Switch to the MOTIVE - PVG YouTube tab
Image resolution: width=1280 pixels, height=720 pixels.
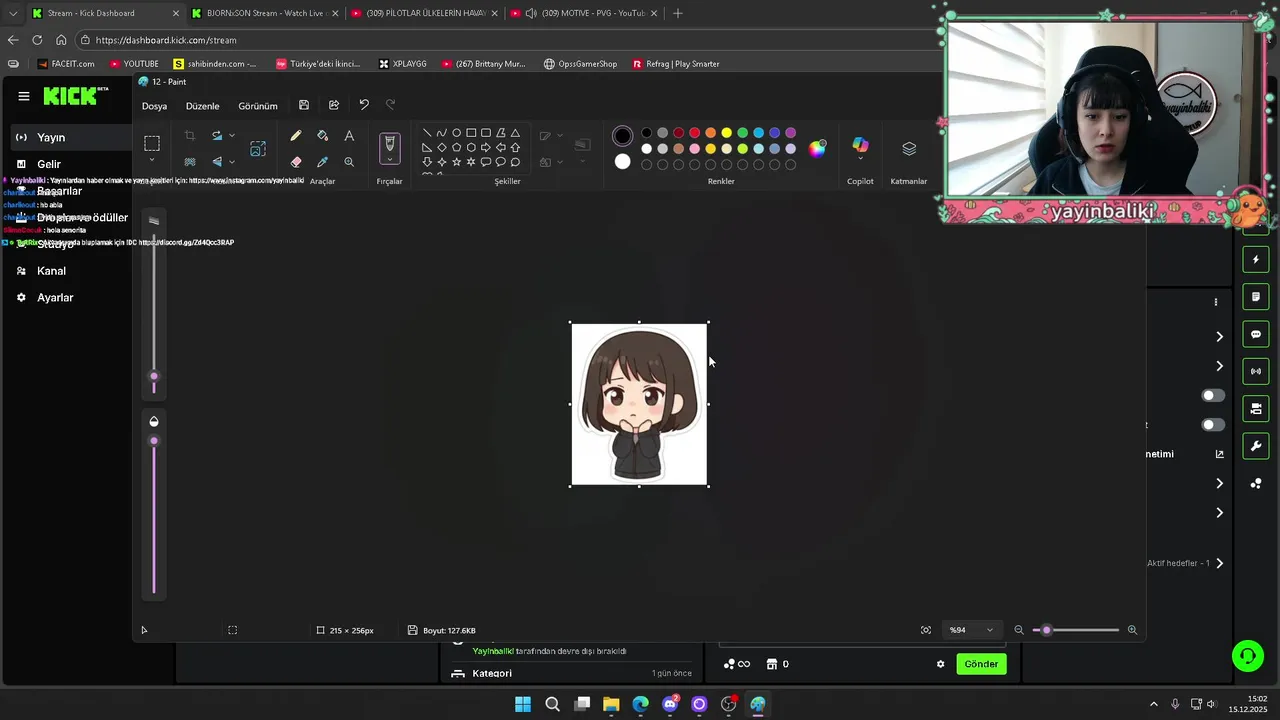coord(583,13)
